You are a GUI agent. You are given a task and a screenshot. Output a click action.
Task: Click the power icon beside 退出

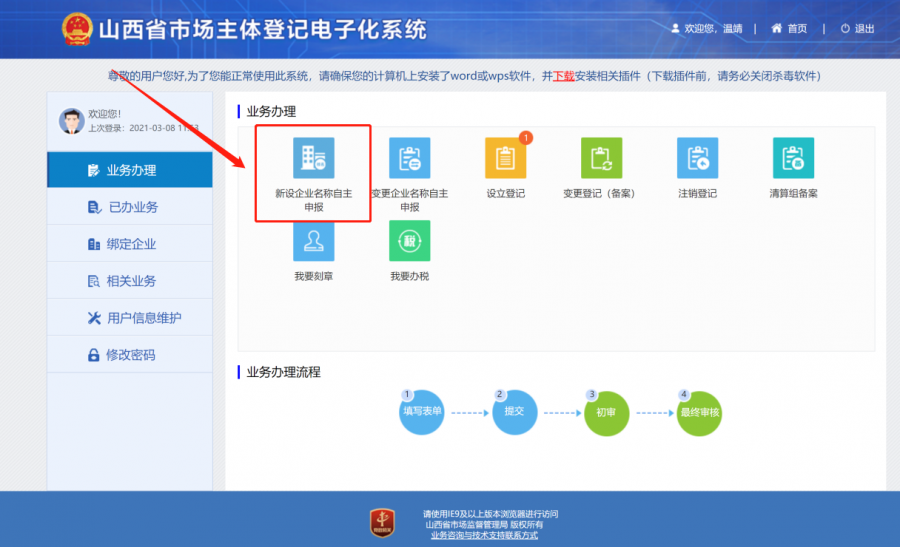click(845, 28)
